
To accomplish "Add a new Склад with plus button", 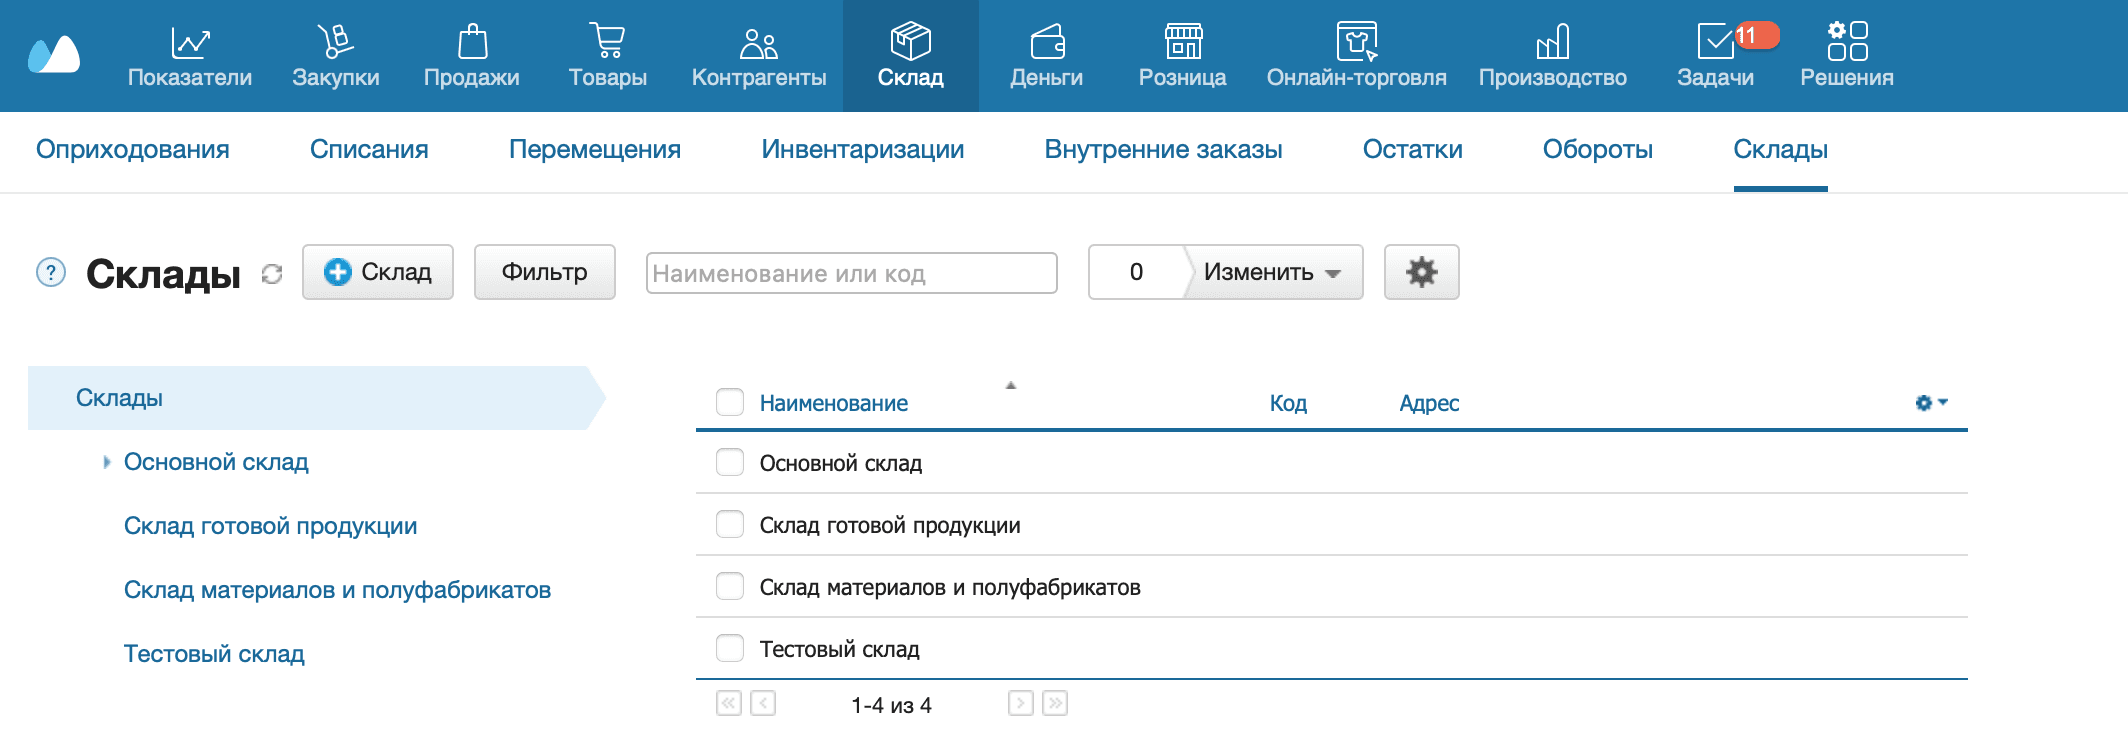I will coord(378,272).
